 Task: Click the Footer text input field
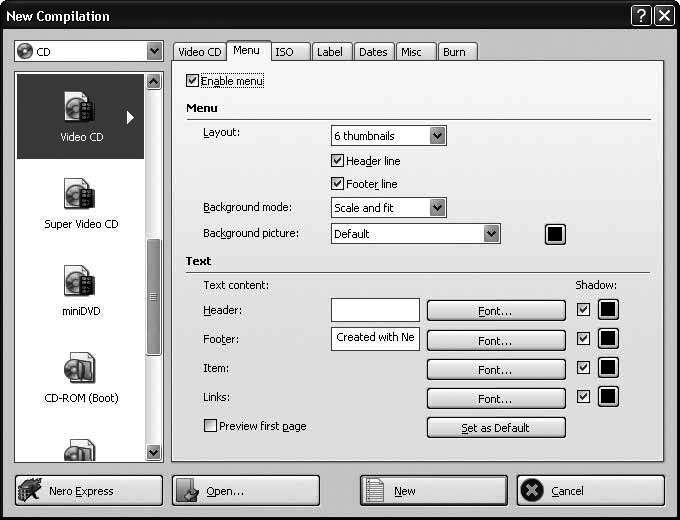click(375, 339)
